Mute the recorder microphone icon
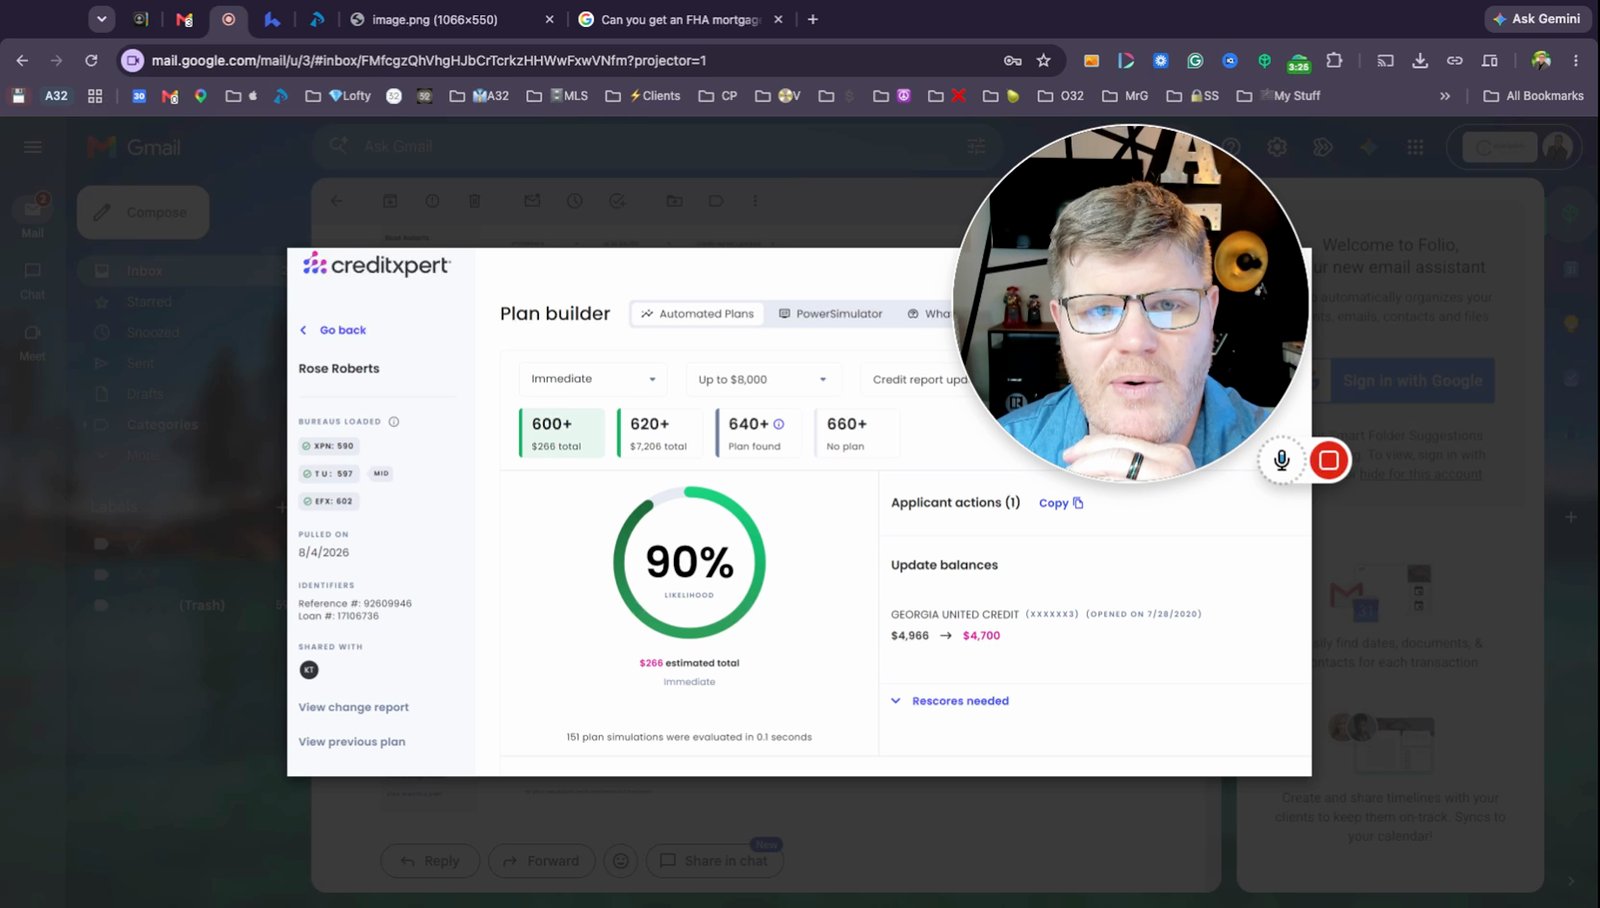This screenshot has height=908, width=1600. click(1281, 460)
